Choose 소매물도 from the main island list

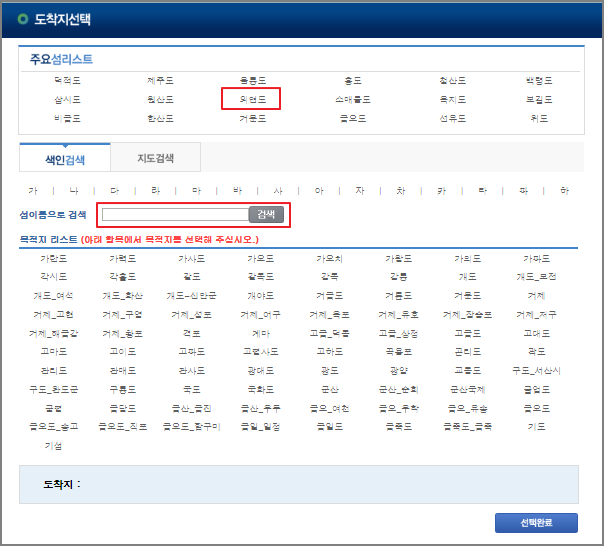point(353,99)
